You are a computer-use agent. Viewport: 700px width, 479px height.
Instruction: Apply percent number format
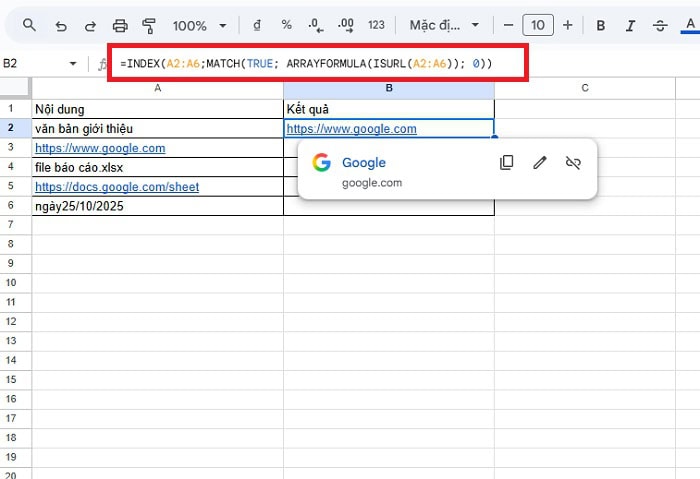[286, 24]
